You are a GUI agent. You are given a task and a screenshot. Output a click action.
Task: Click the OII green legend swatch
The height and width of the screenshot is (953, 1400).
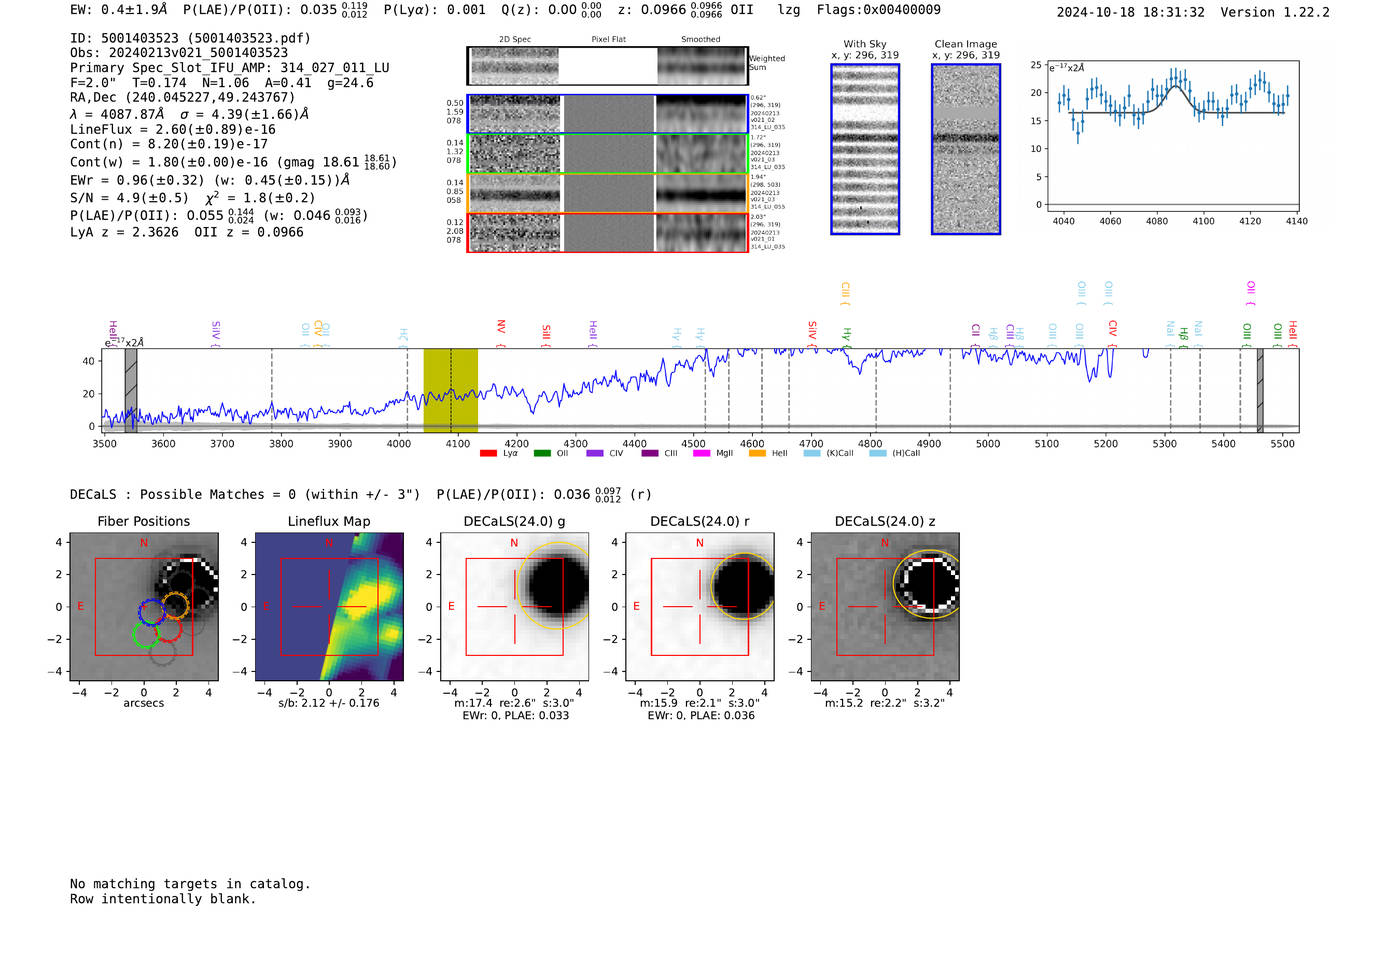[x=542, y=454]
